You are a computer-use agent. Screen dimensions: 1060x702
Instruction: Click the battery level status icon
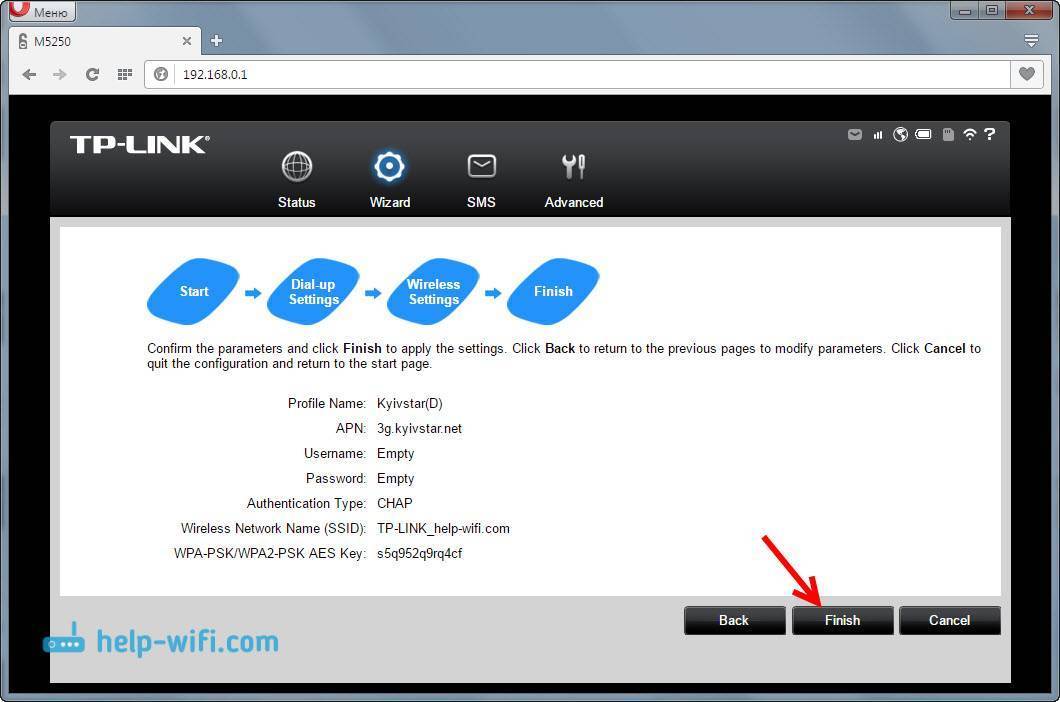pos(923,135)
